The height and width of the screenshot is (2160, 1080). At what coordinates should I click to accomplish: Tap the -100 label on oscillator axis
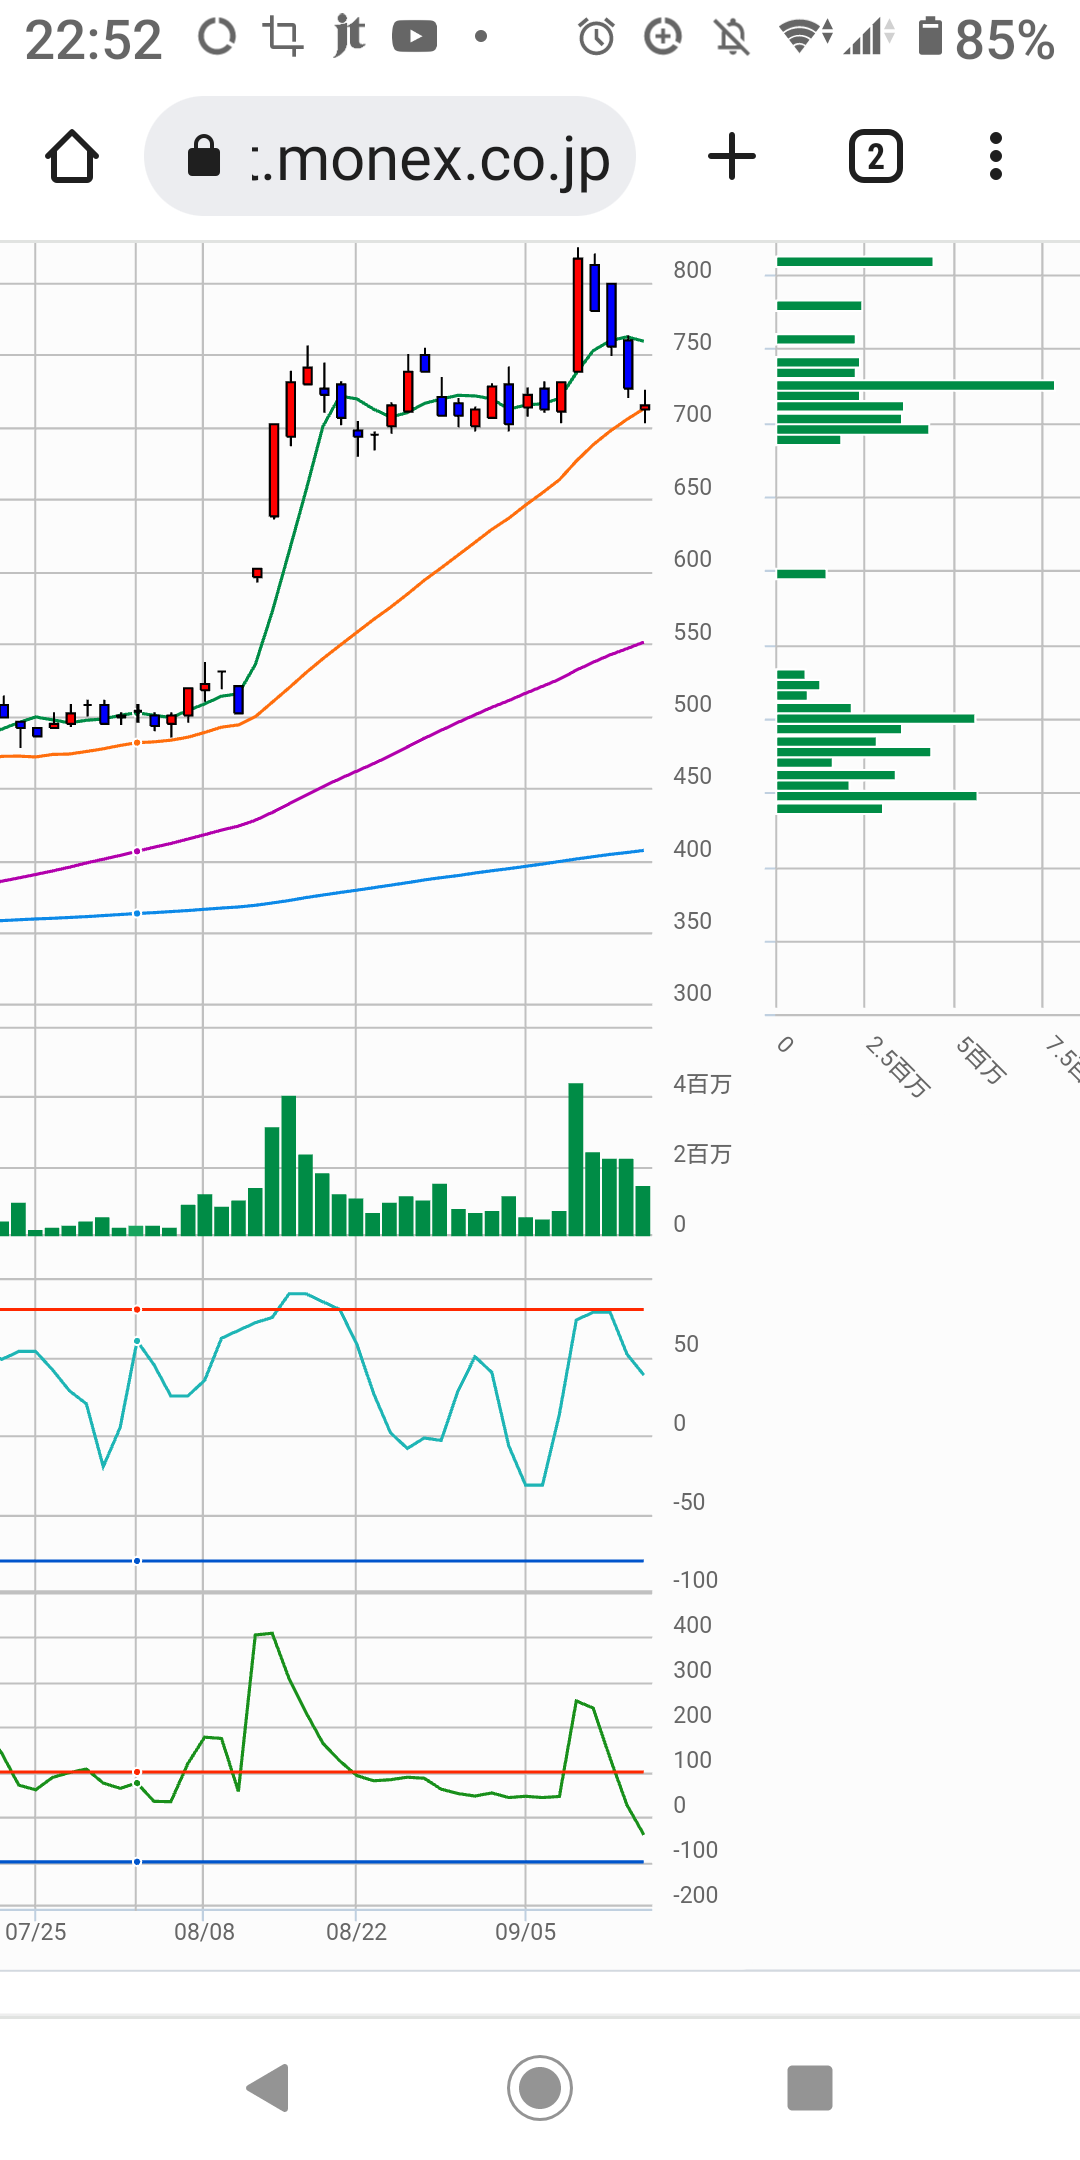pyautogui.click(x=695, y=1580)
